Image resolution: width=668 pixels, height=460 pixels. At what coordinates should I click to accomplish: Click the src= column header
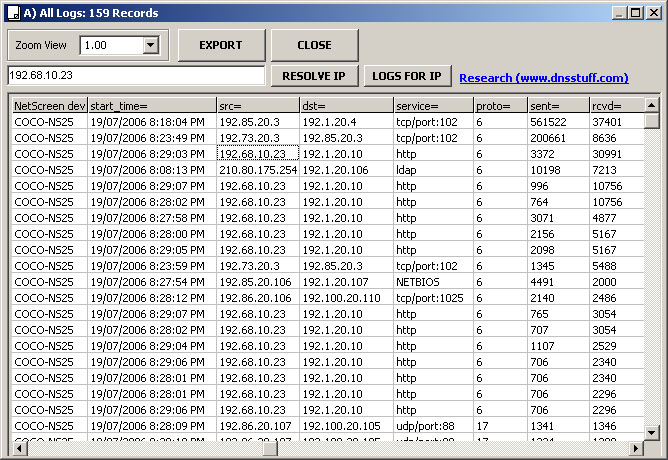258,106
